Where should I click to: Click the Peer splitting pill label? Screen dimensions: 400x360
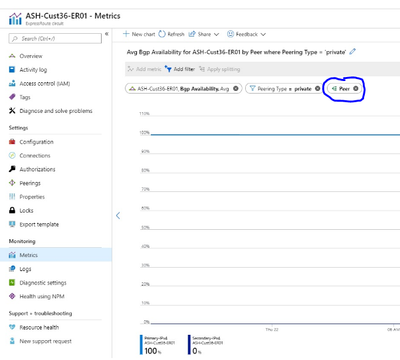[x=344, y=89]
